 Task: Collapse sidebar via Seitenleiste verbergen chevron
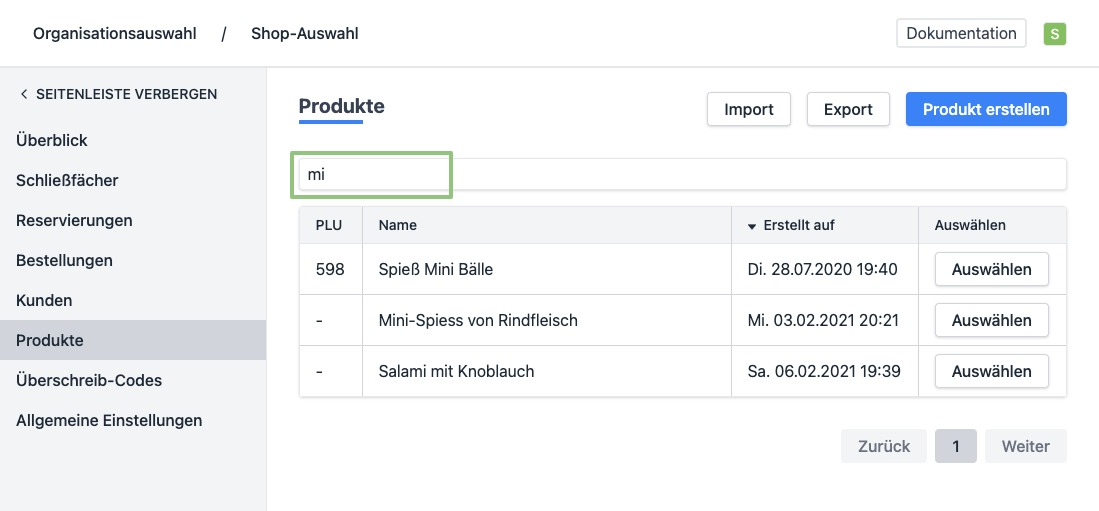[24, 94]
